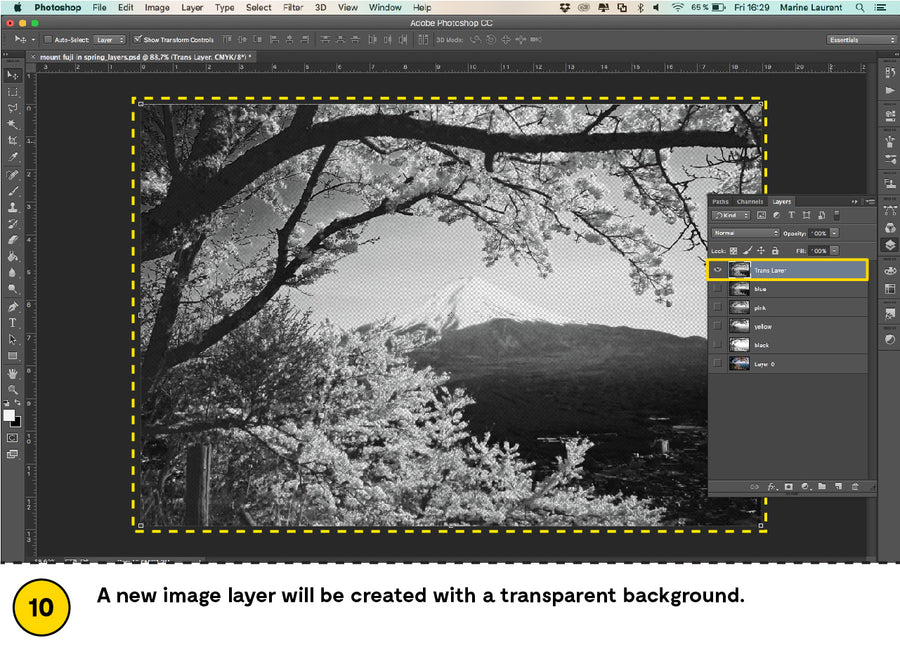Add layer style with the fx icon

click(x=772, y=486)
